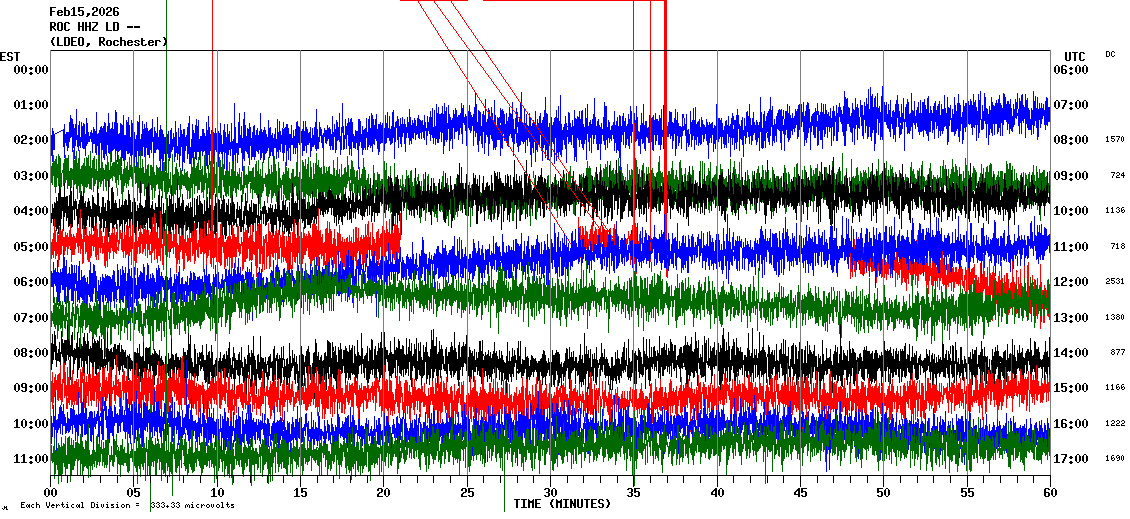Click the DC column header
The height and width of the screenshot is (519, 1130).
[x=1110, y=54]
